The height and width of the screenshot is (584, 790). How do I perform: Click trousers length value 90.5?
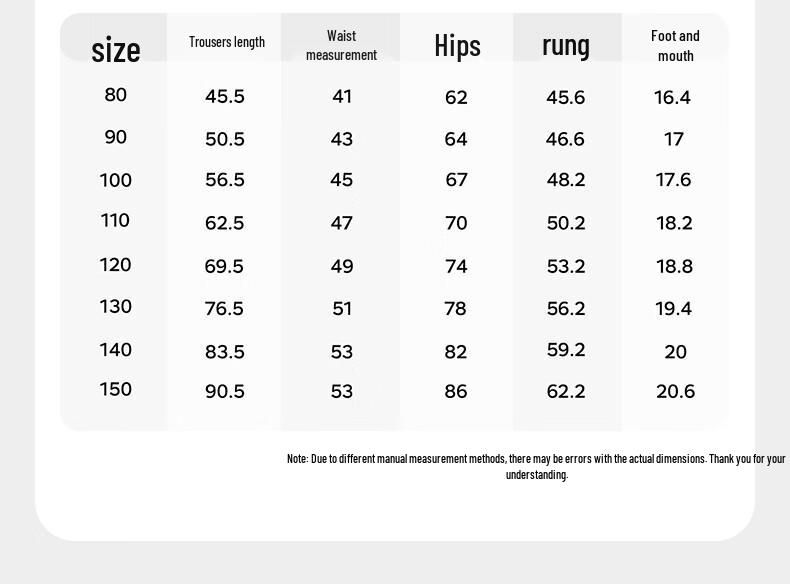coord(225,392)
